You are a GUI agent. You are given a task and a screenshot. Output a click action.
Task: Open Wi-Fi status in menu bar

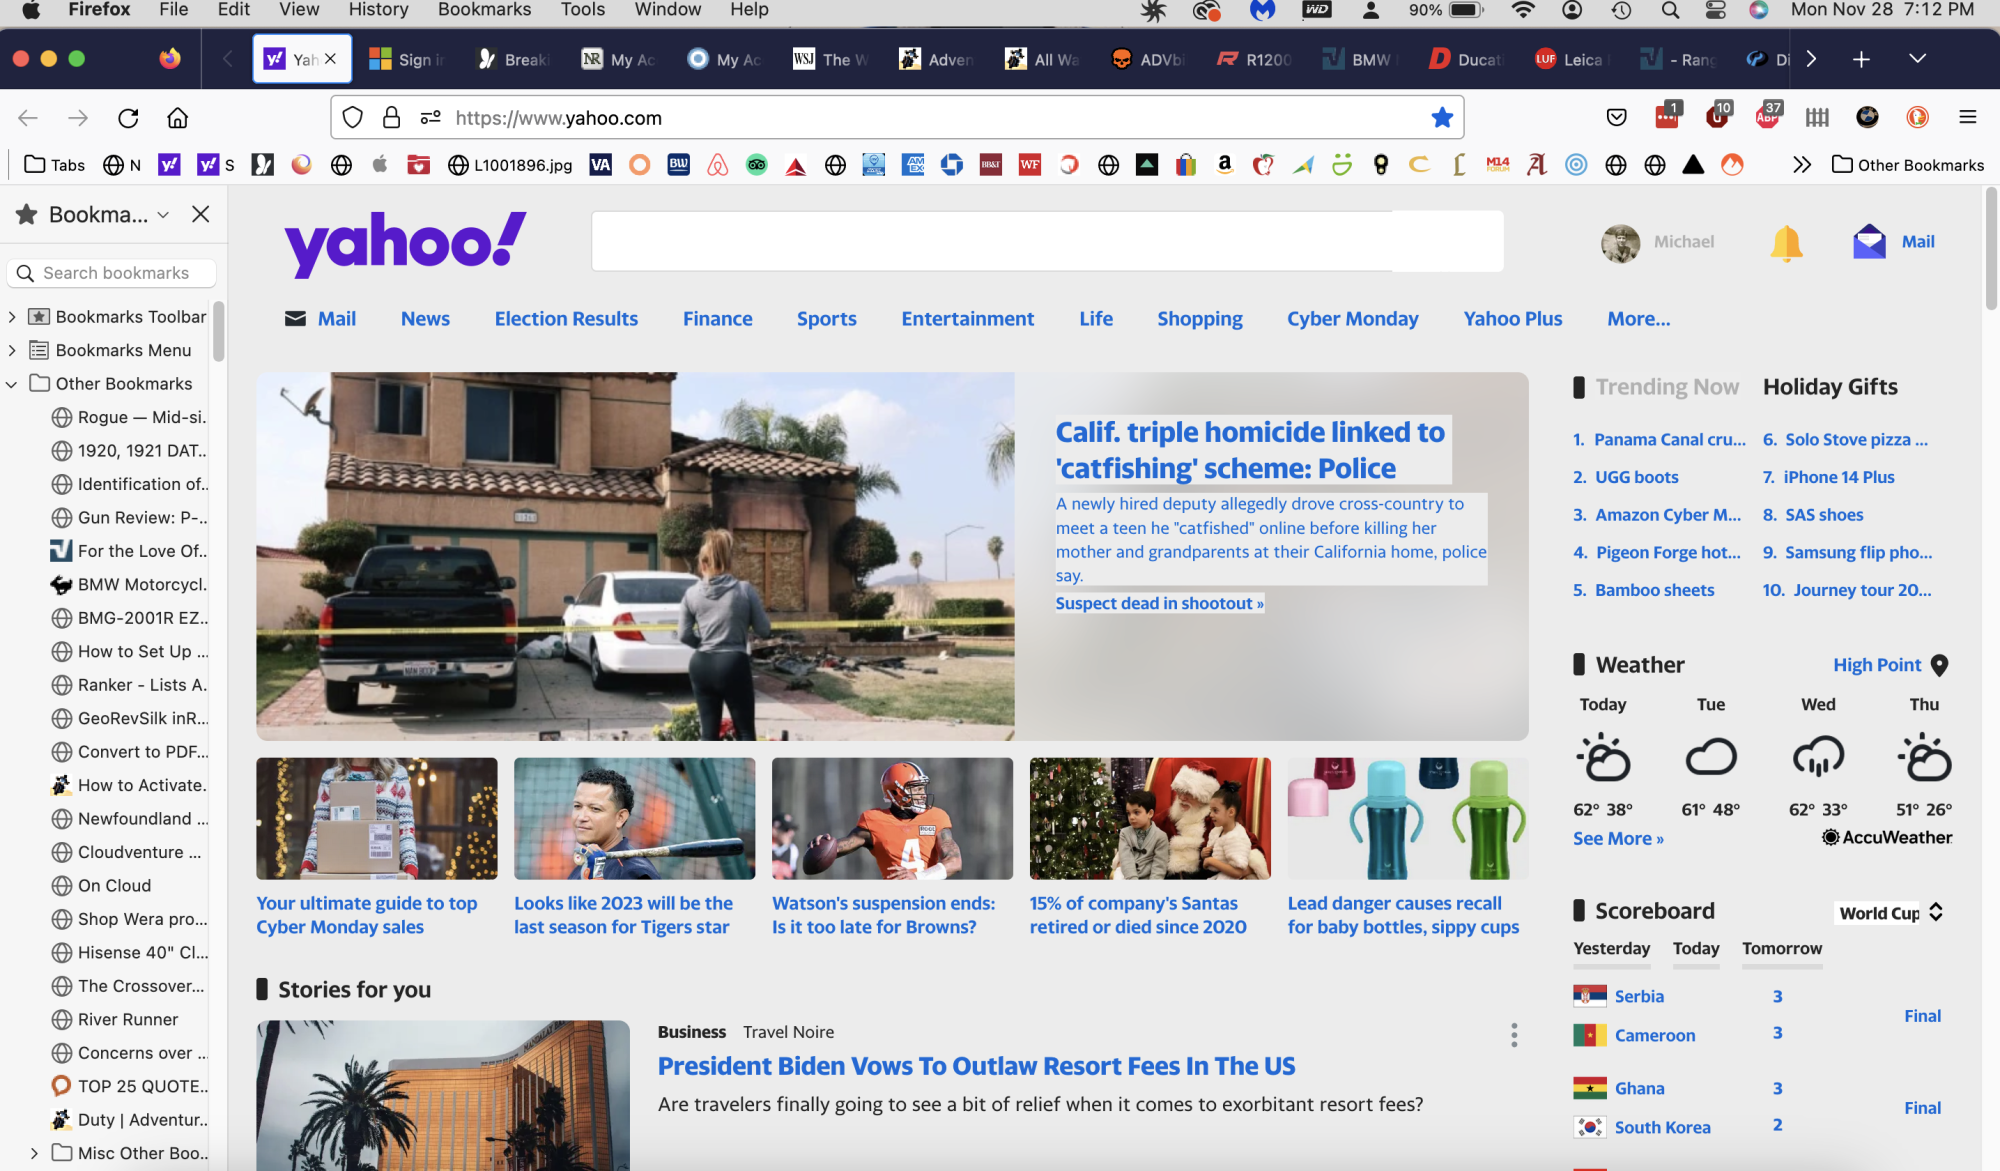tap(1522, 10)
